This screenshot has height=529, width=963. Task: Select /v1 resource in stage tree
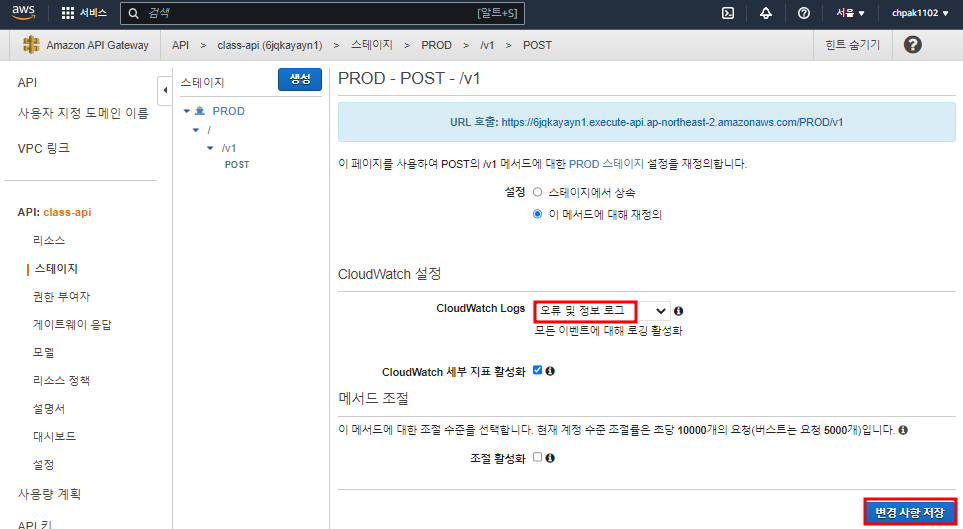click(x=229, y=148)
